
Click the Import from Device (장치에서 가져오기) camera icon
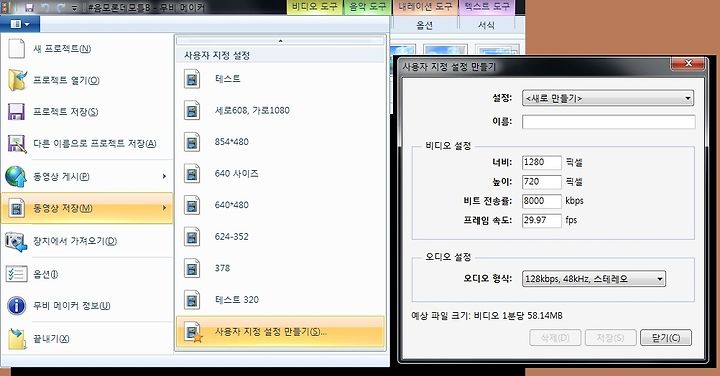click(17, 242)
